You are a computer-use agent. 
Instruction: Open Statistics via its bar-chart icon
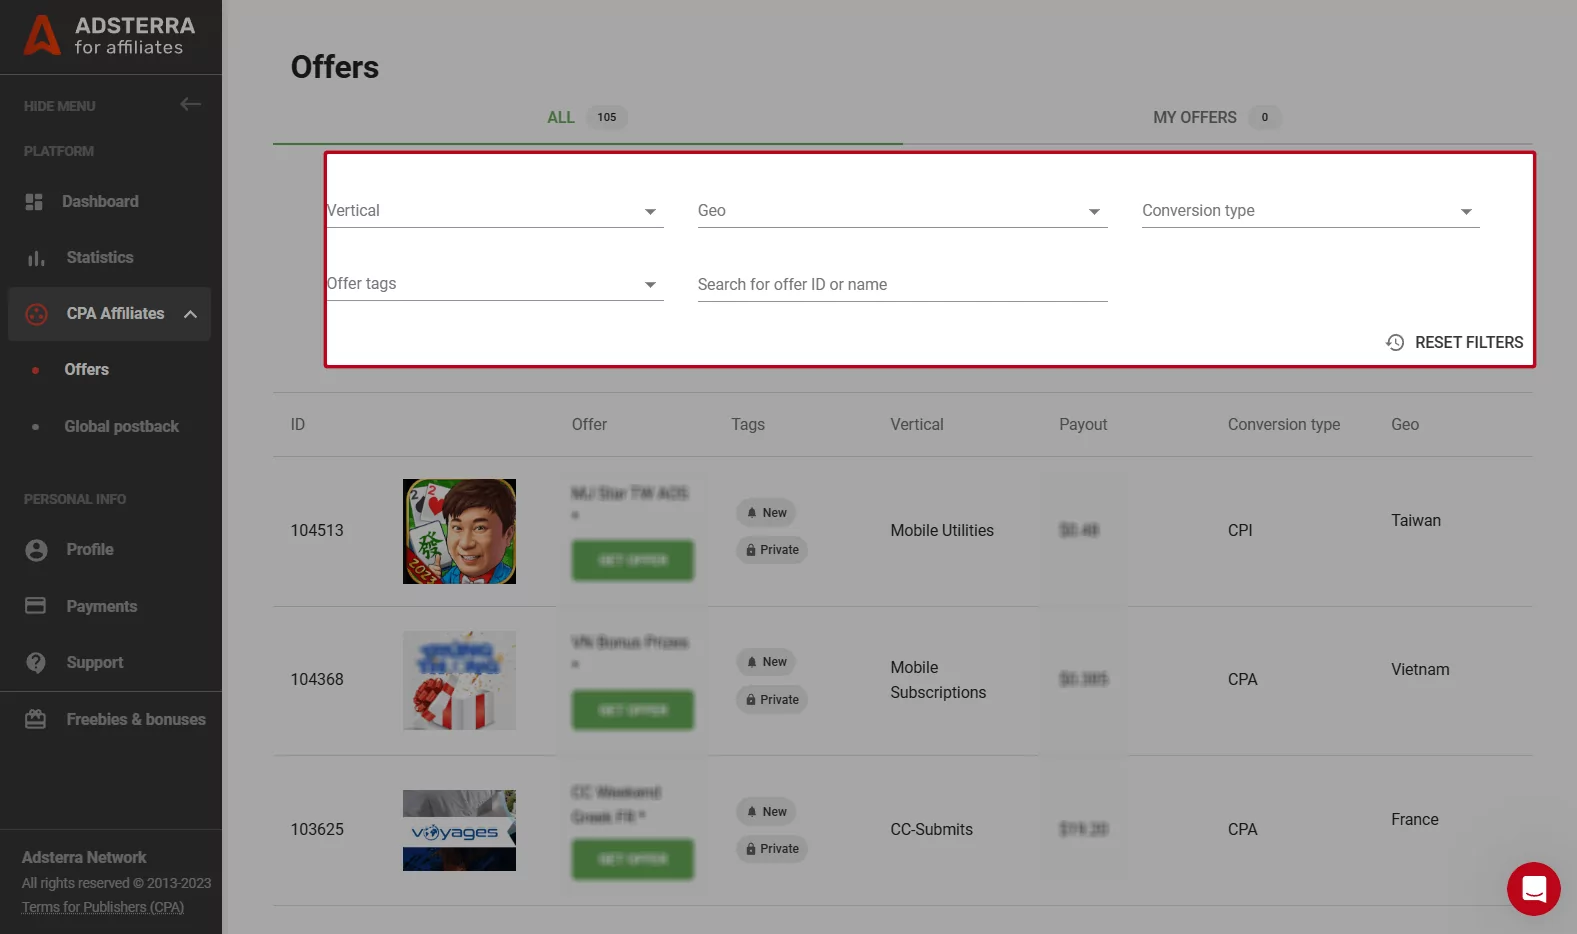pos(36,258)
